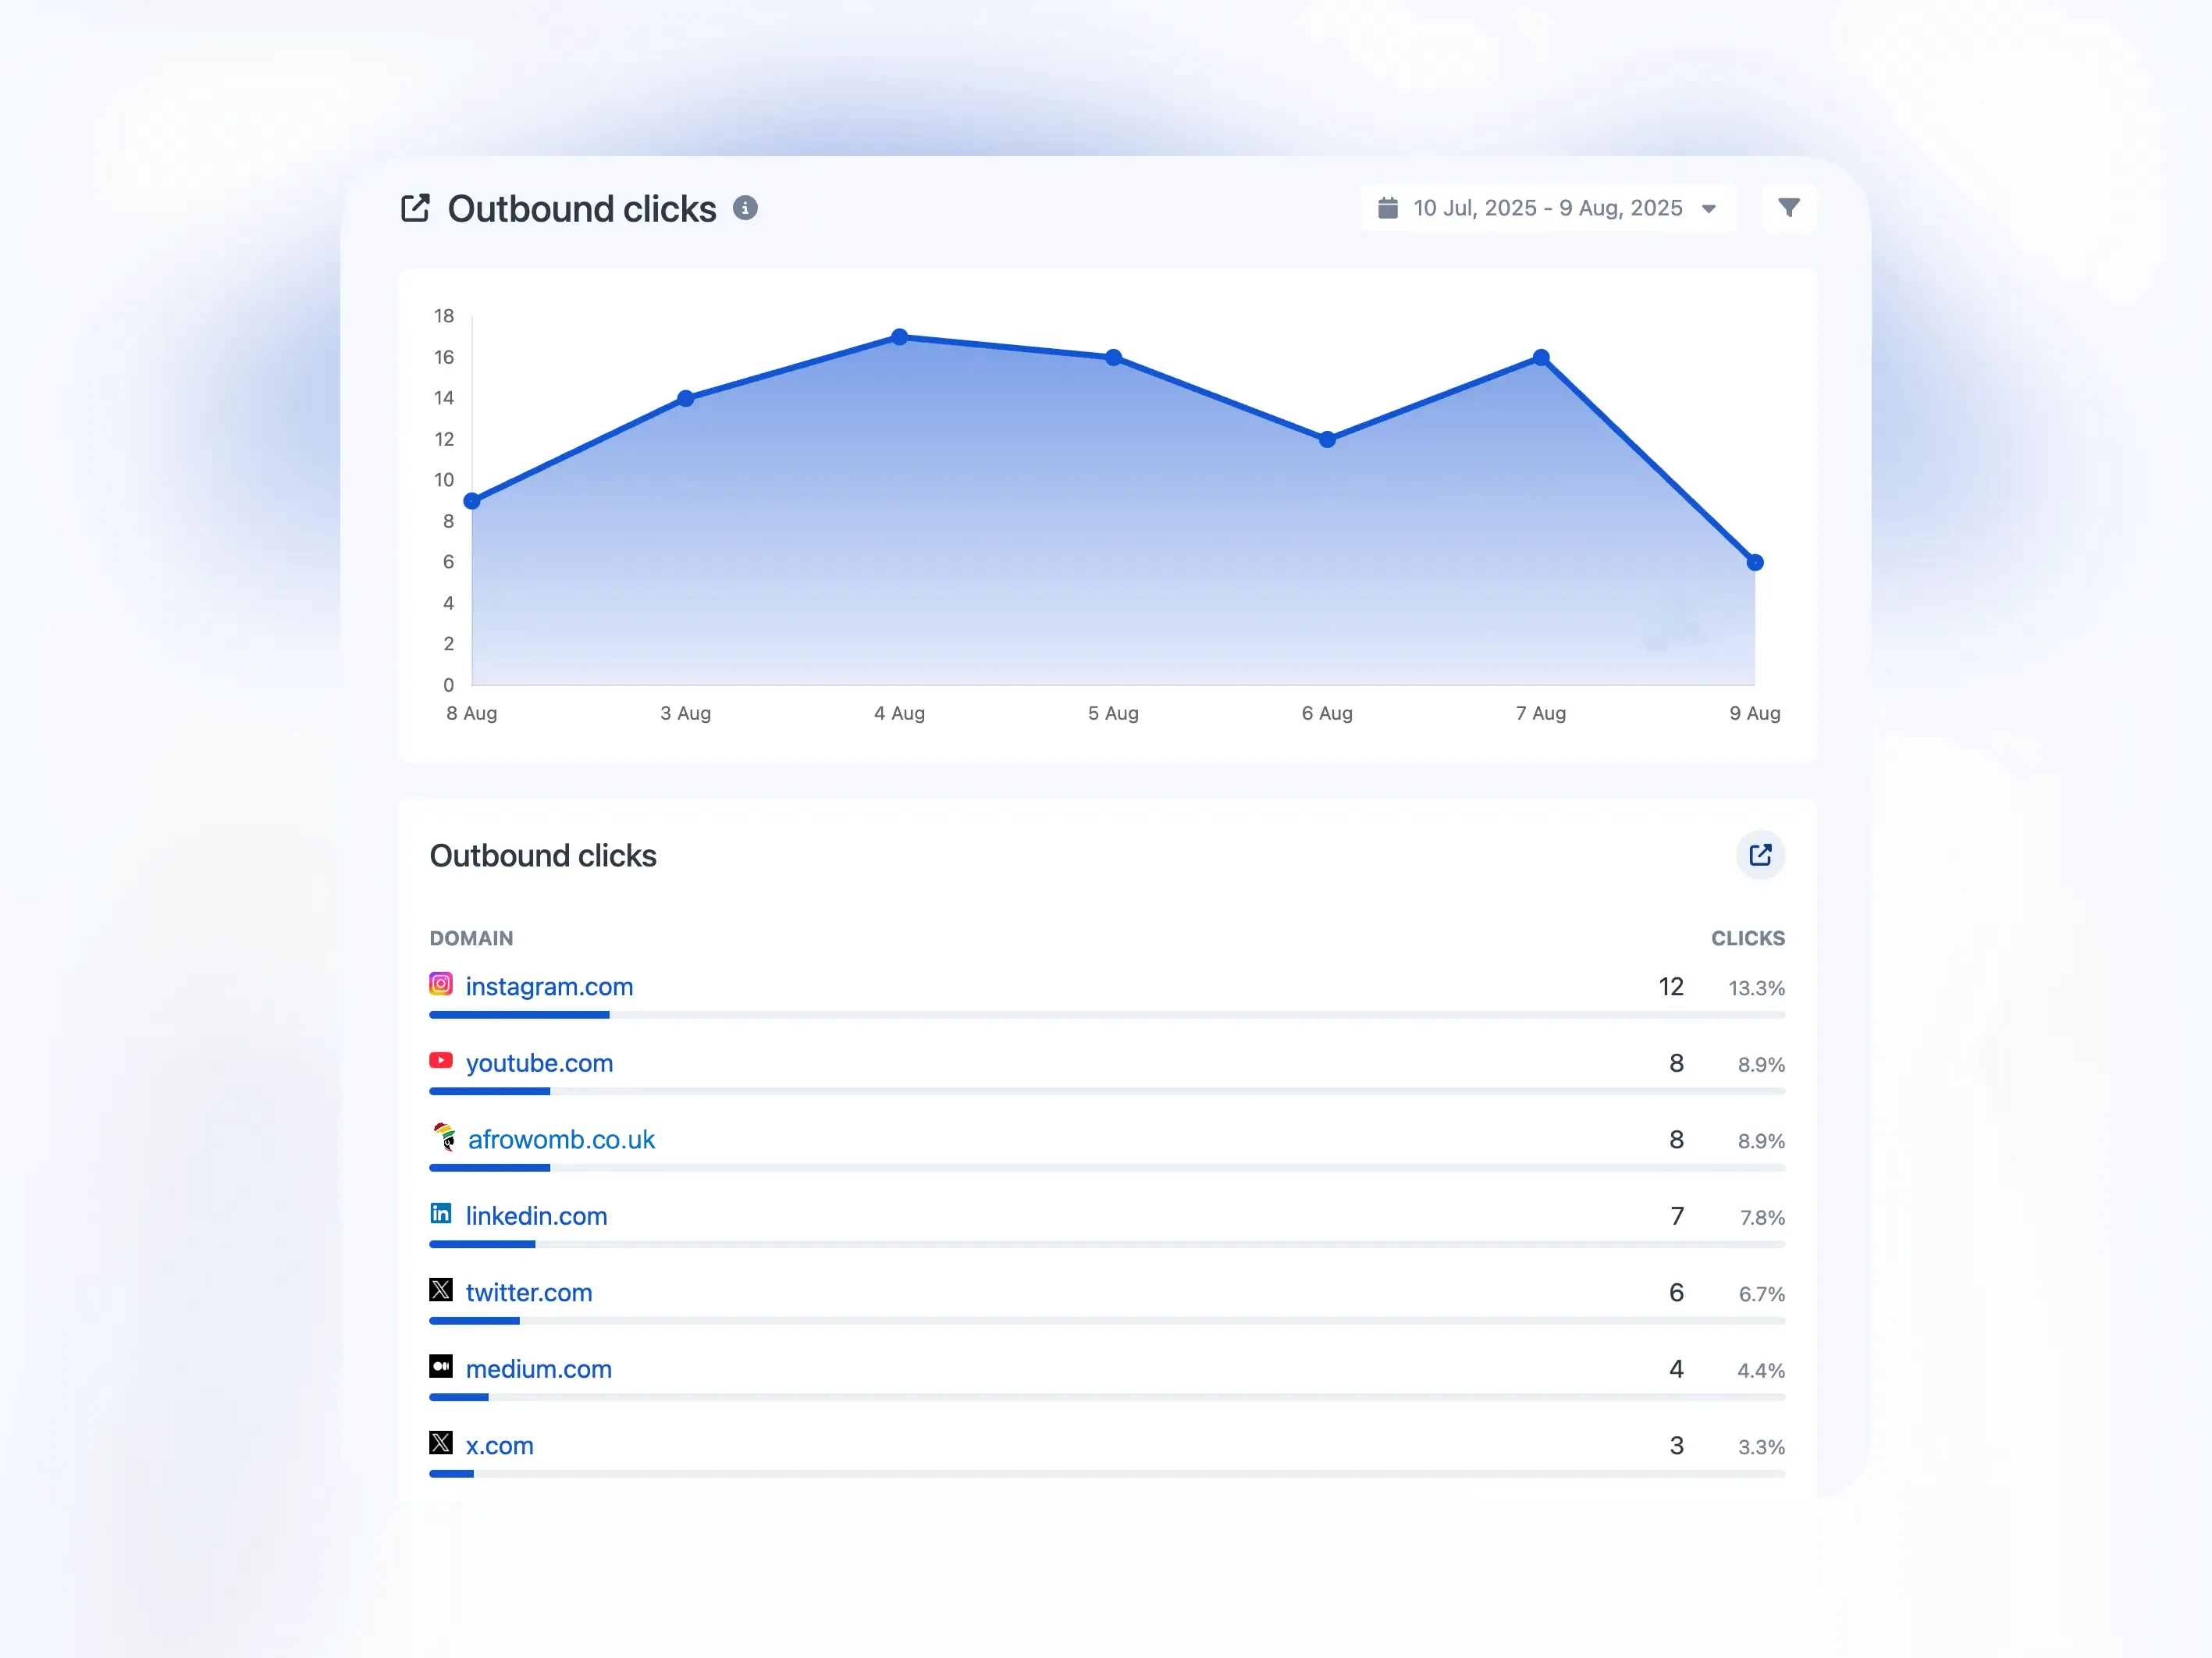
Task: Click the X favicon beside twitter.com
Action: 441,1290
